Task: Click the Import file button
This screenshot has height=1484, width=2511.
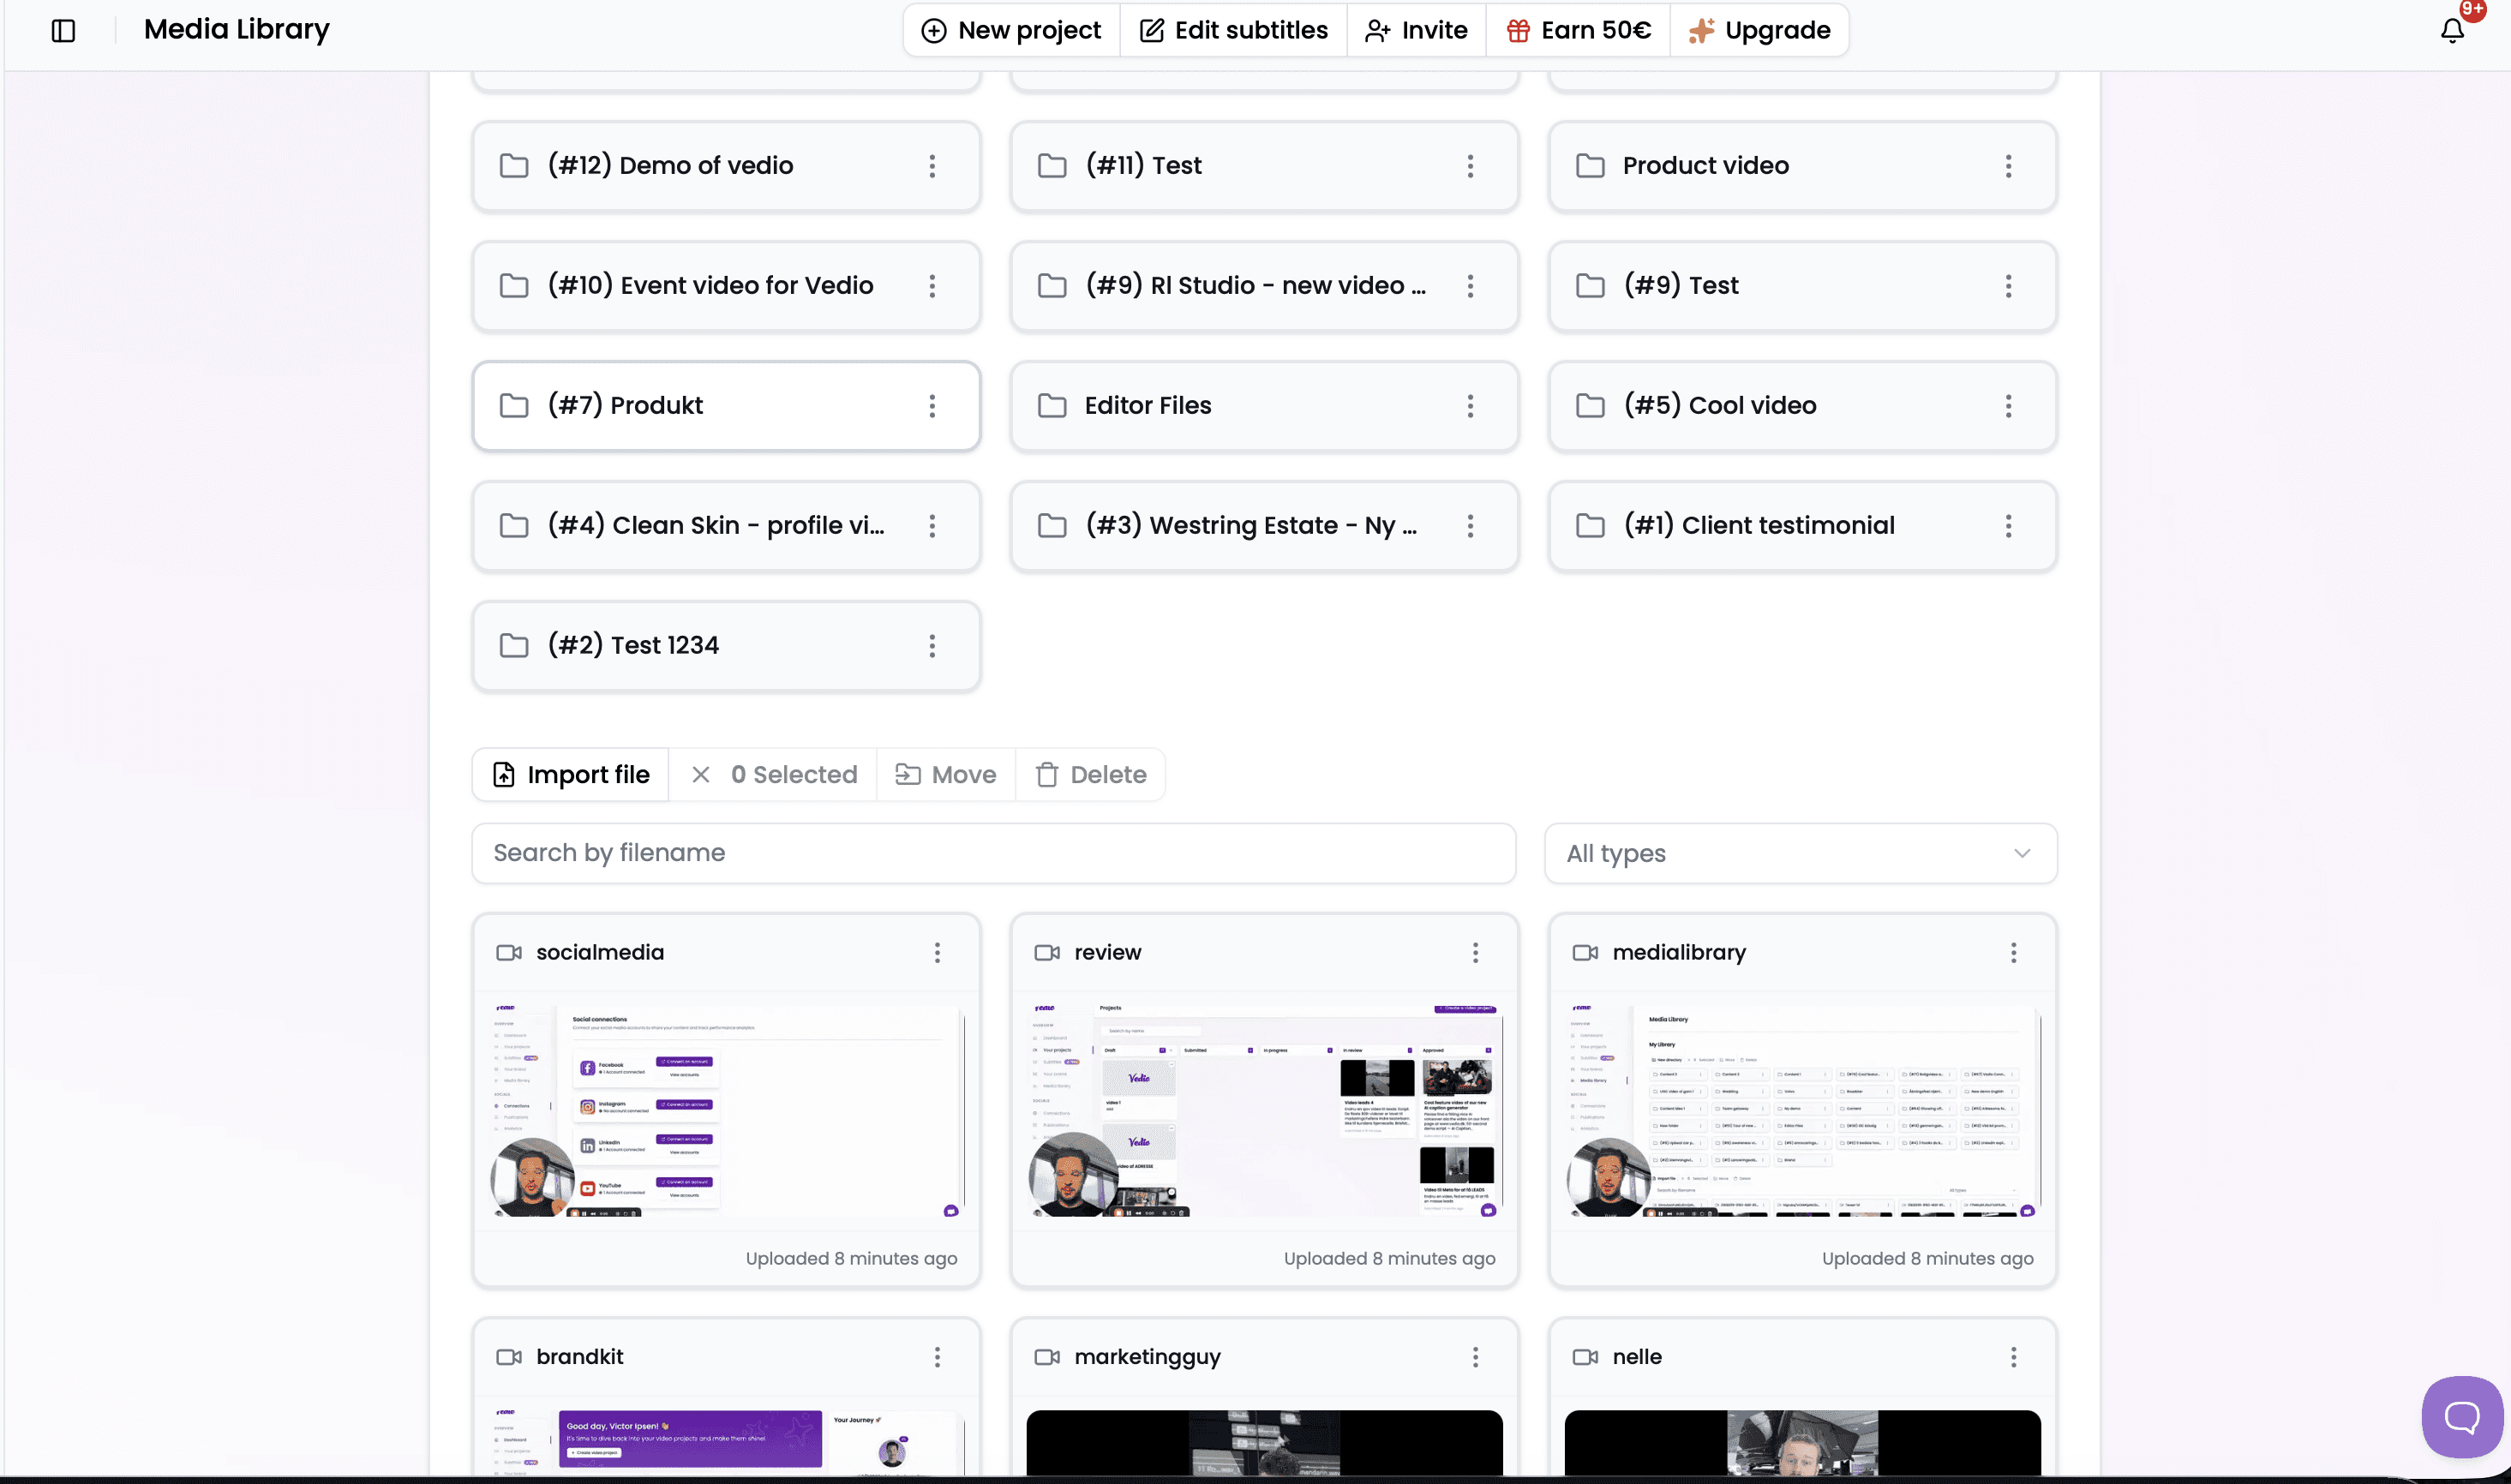Action: tap(571, 774)
